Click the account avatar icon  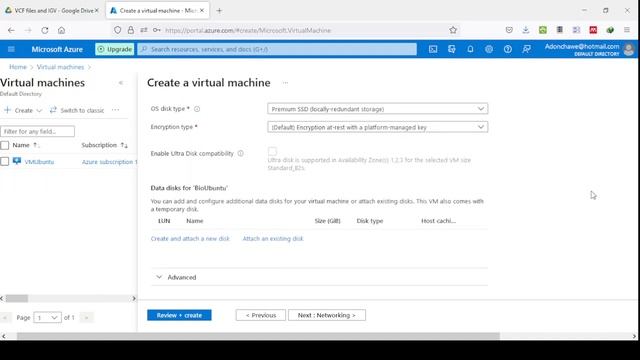[629, 49]
